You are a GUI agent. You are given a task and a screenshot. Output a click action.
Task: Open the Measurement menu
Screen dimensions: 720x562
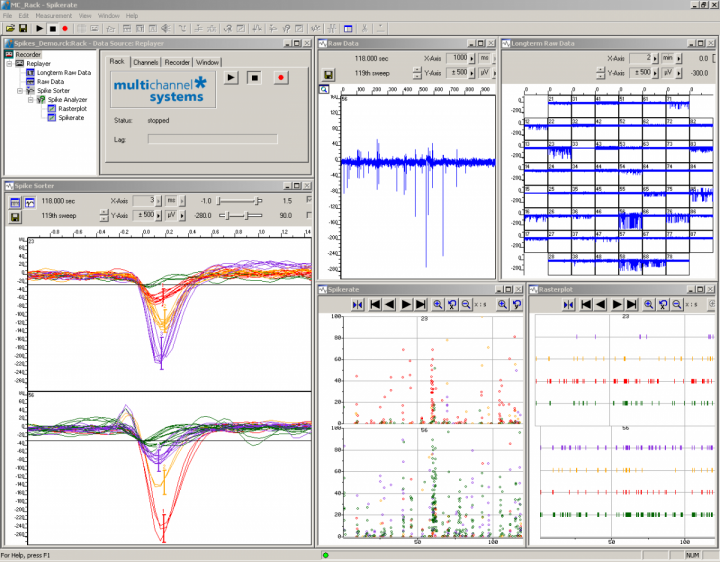pyautogui.click(x=53, y=16)
